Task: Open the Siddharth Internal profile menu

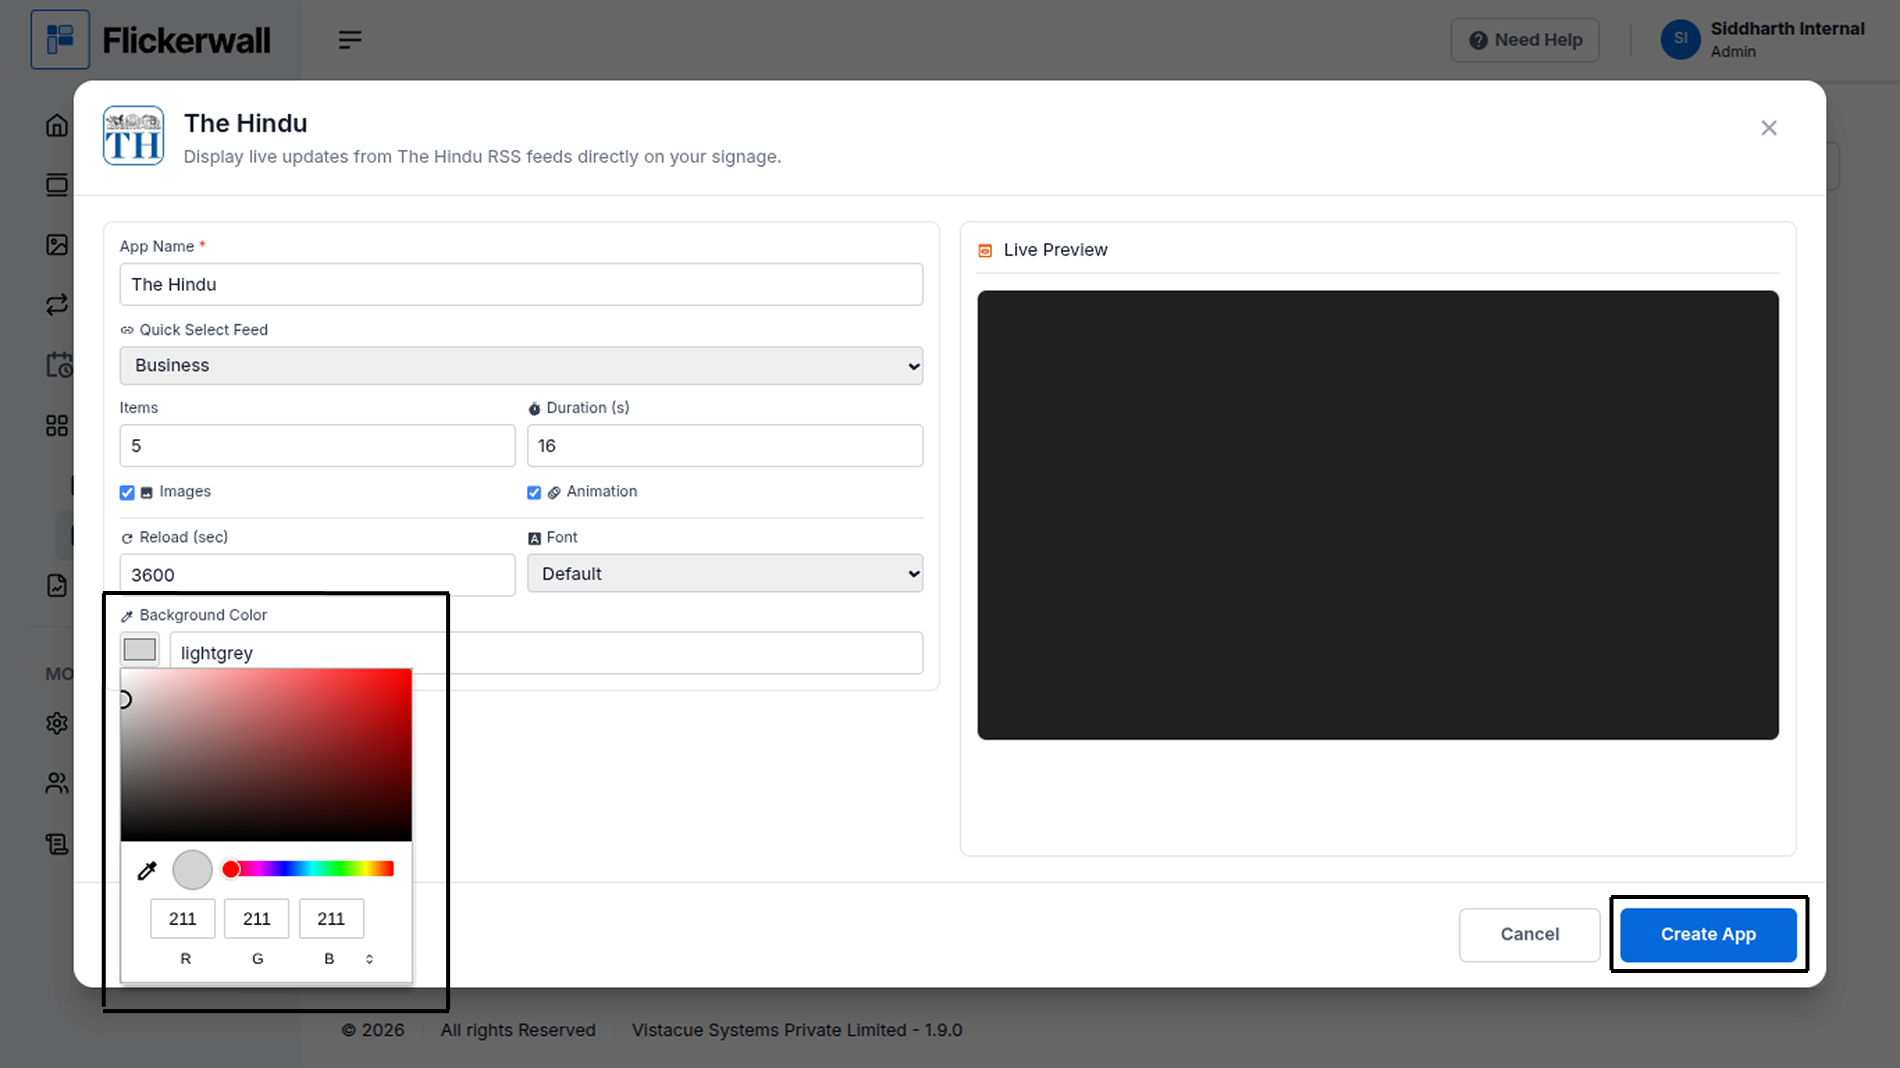Action: click(1763, 40)
